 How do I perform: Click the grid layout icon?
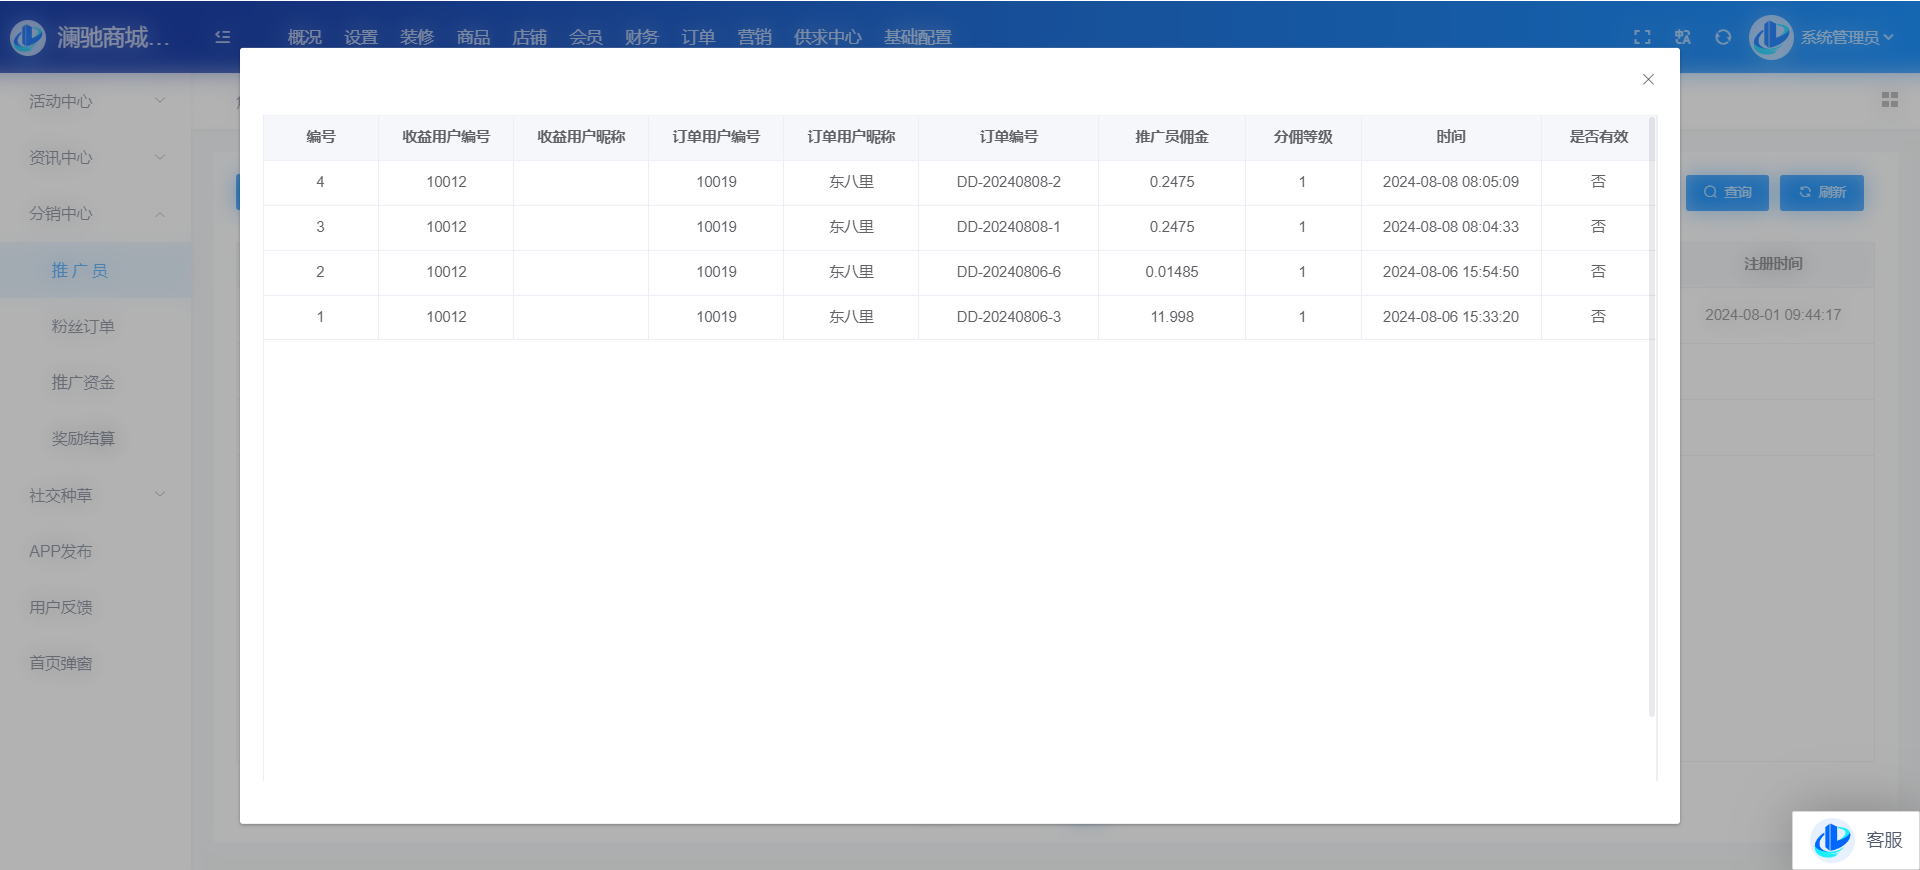tap(1889, 100)
